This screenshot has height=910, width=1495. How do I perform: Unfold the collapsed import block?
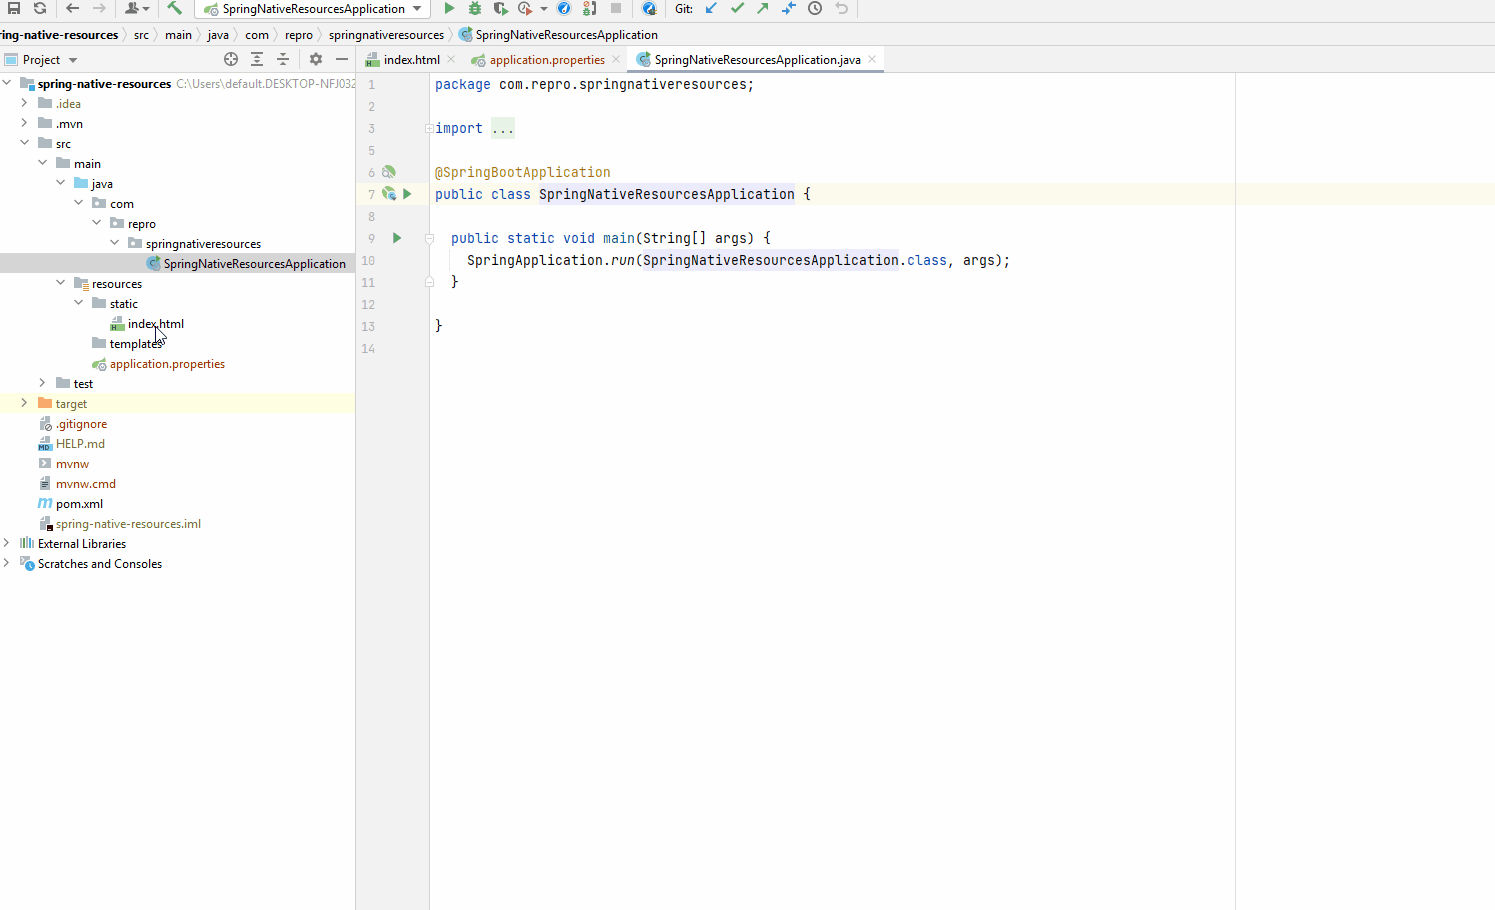[x=429, y=128]
